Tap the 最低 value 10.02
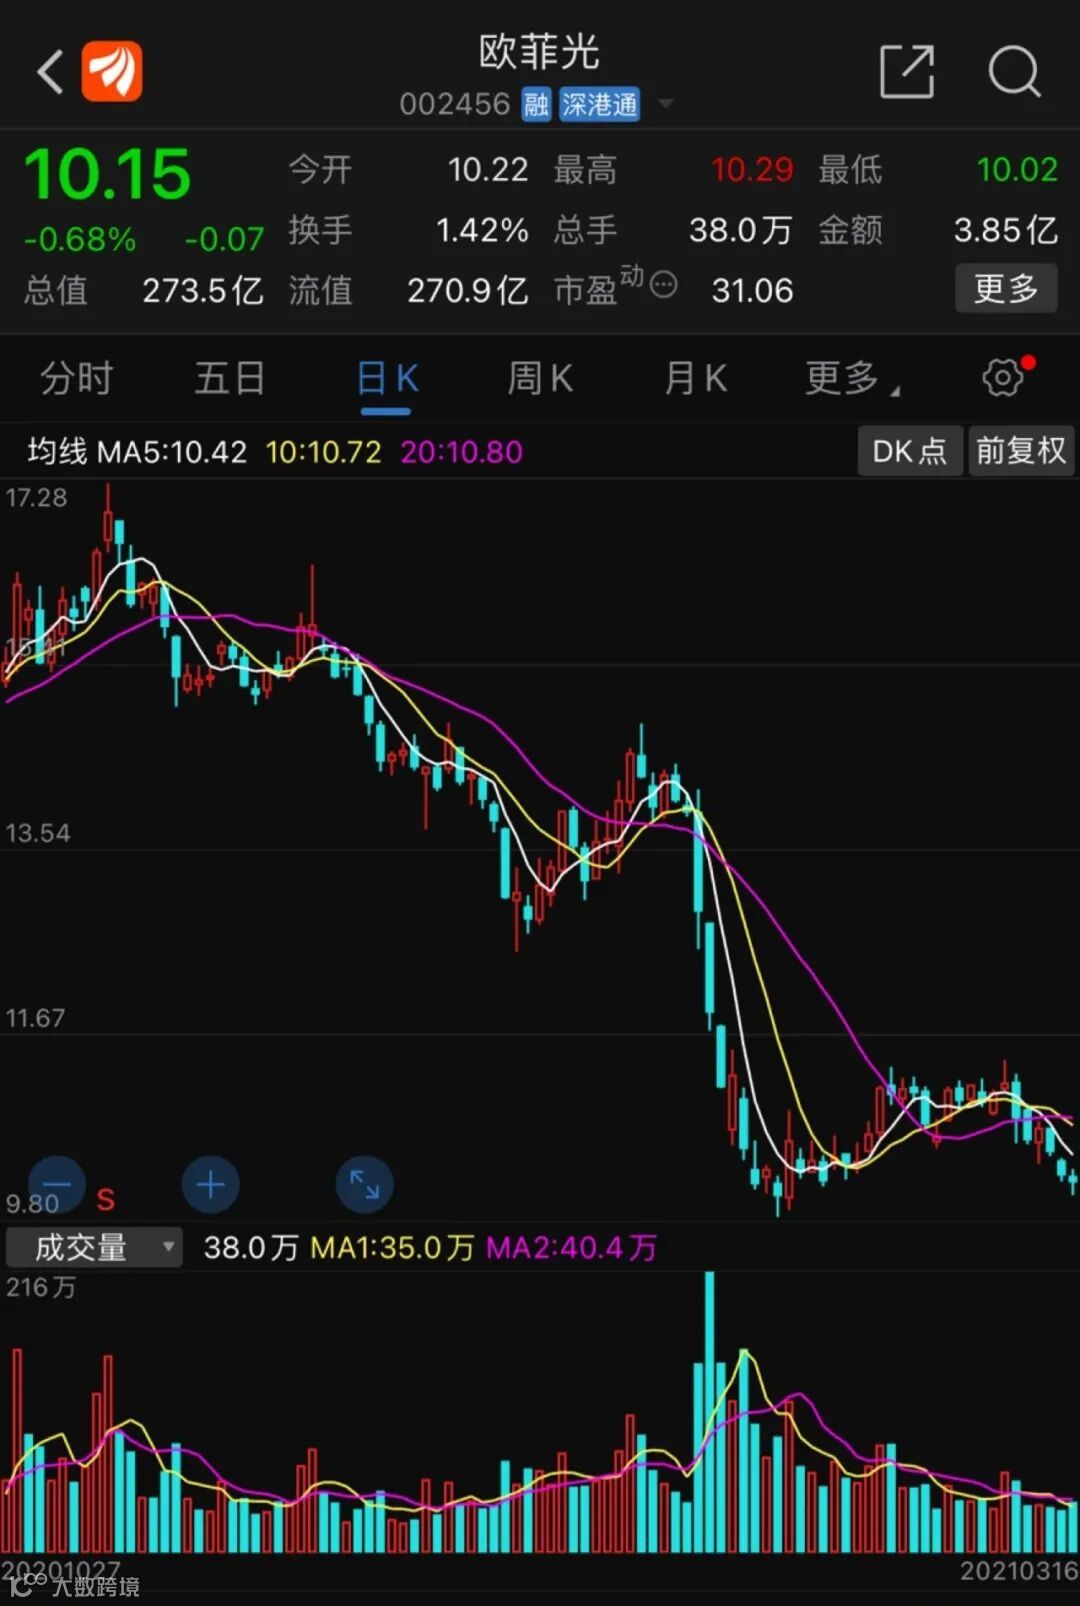This screenshot has width=1080, height=1606. 1017,170
